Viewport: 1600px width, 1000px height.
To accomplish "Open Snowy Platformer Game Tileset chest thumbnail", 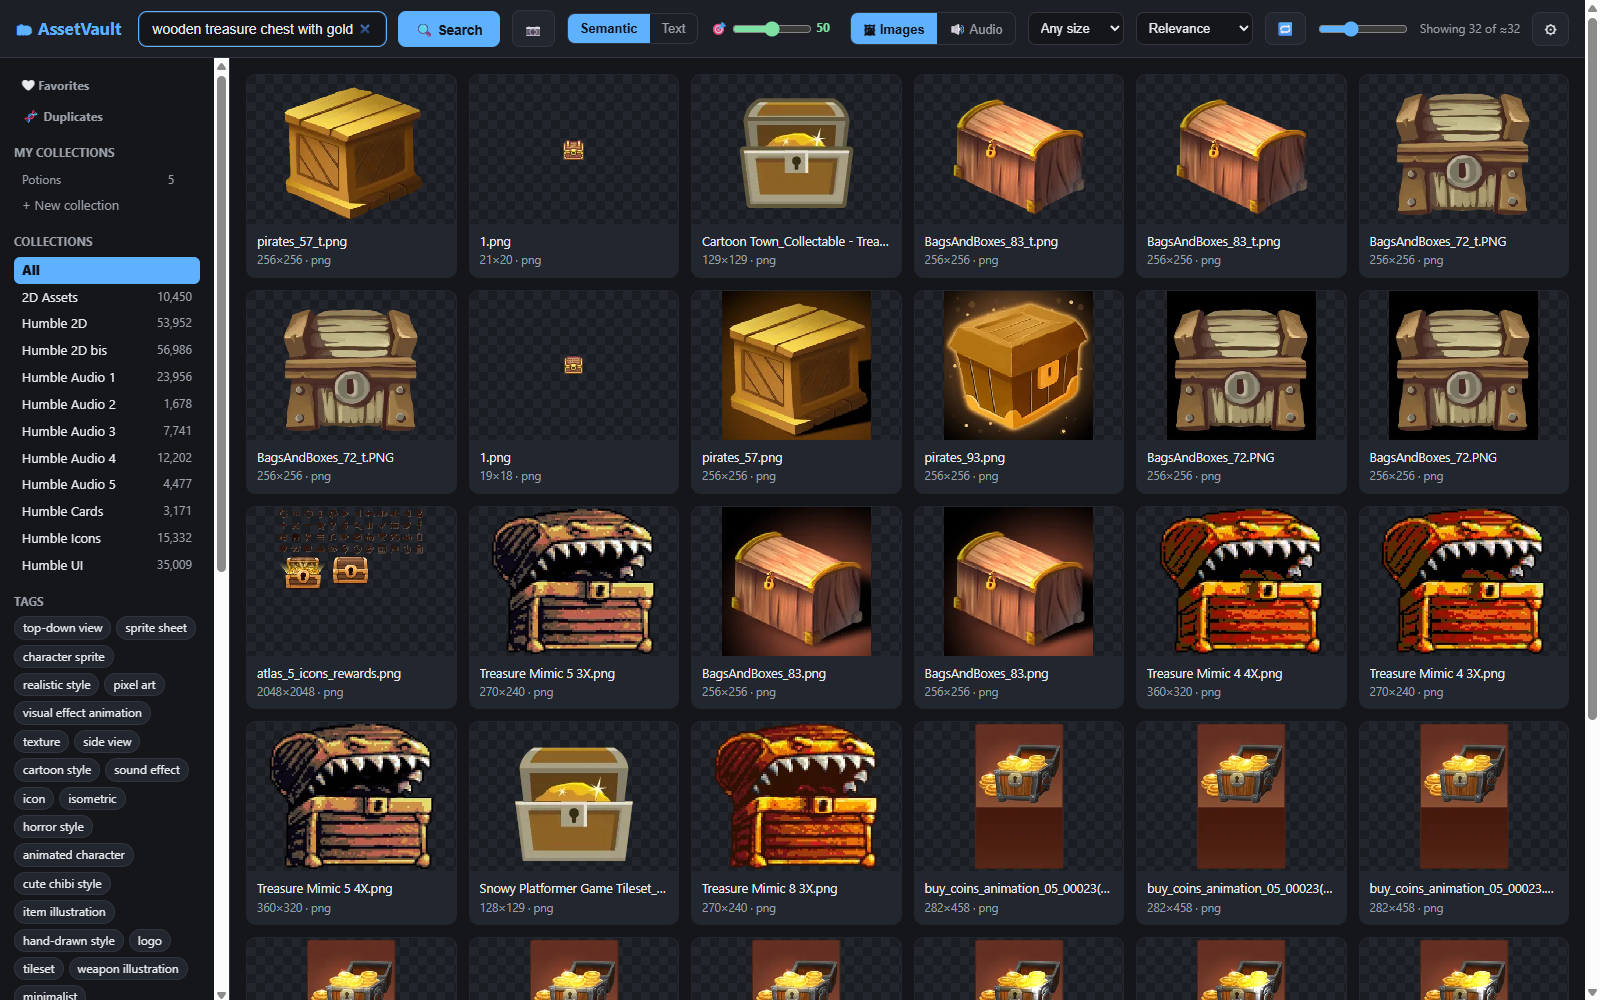I will [x=573, y=797].
